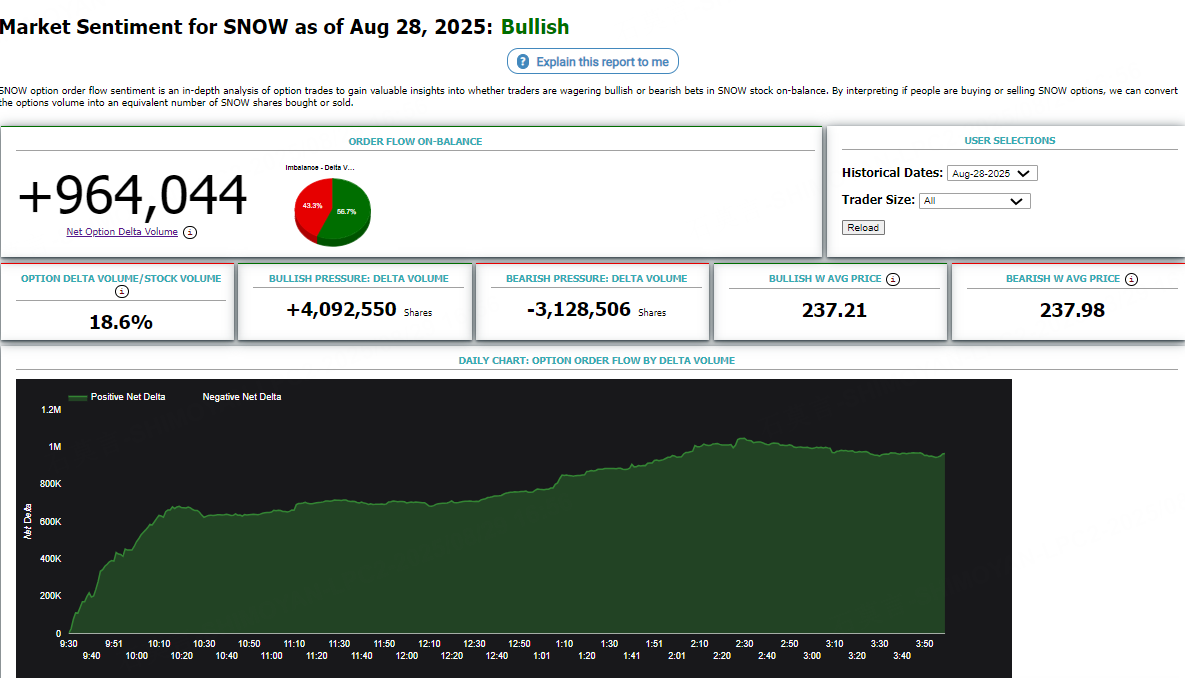1185x678 pixels.
Task: Click the red 43.3% pie slice
Action: [x=310, y=207]
